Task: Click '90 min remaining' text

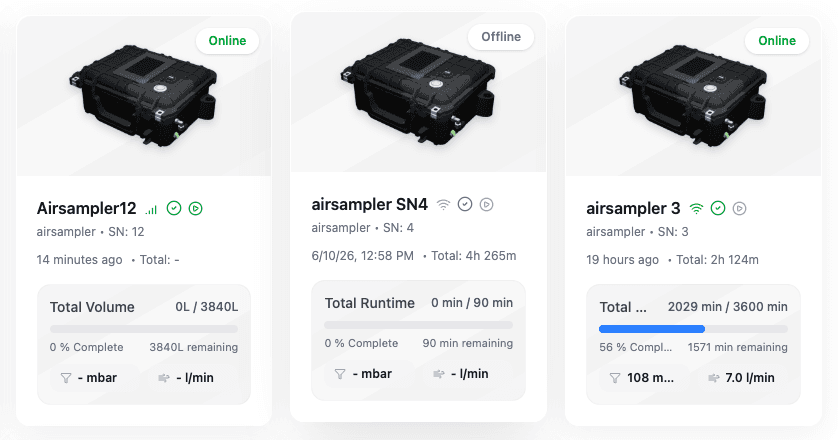Action: [x=468, y=343]
